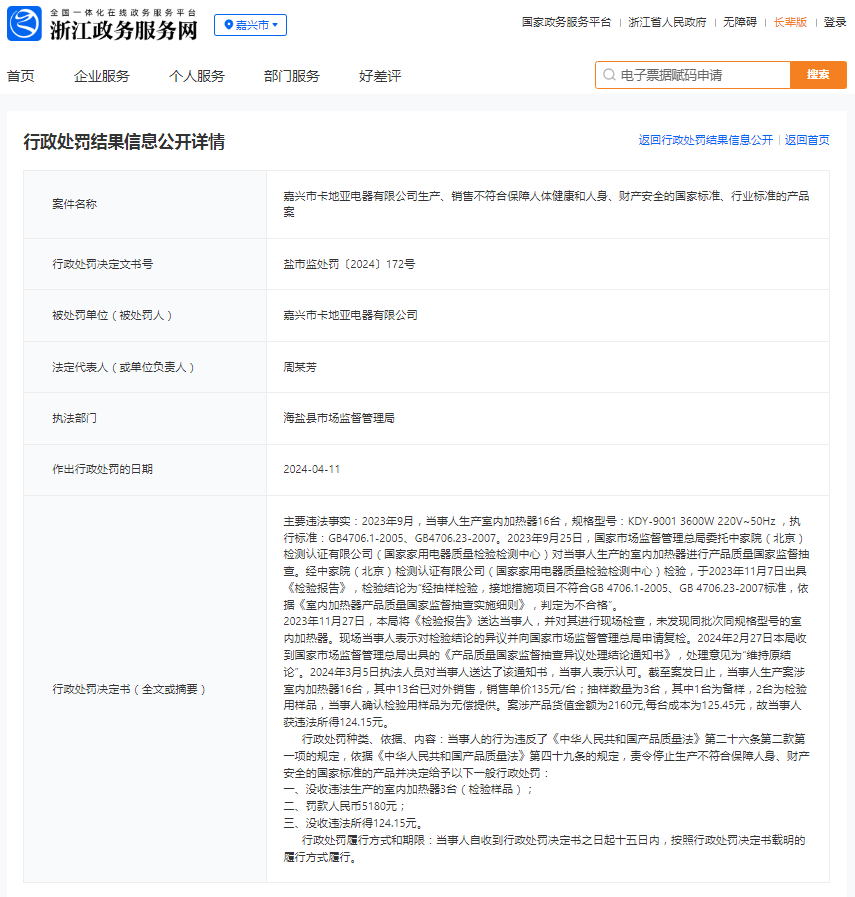Click the penalized unit value 嘉兴市卡地亚电器有限公司
This screenshot has height=897, width=855.
point(351,316)
